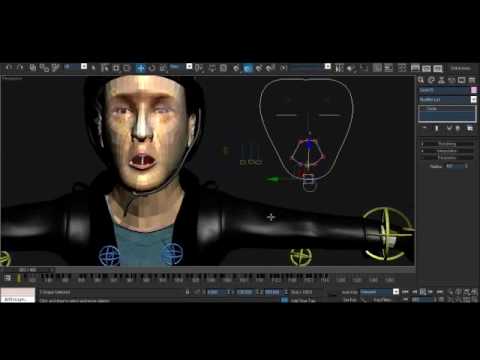Collapse the Parameters rollout
Screen dimensions: 480x360
click(x=447, y=157)
